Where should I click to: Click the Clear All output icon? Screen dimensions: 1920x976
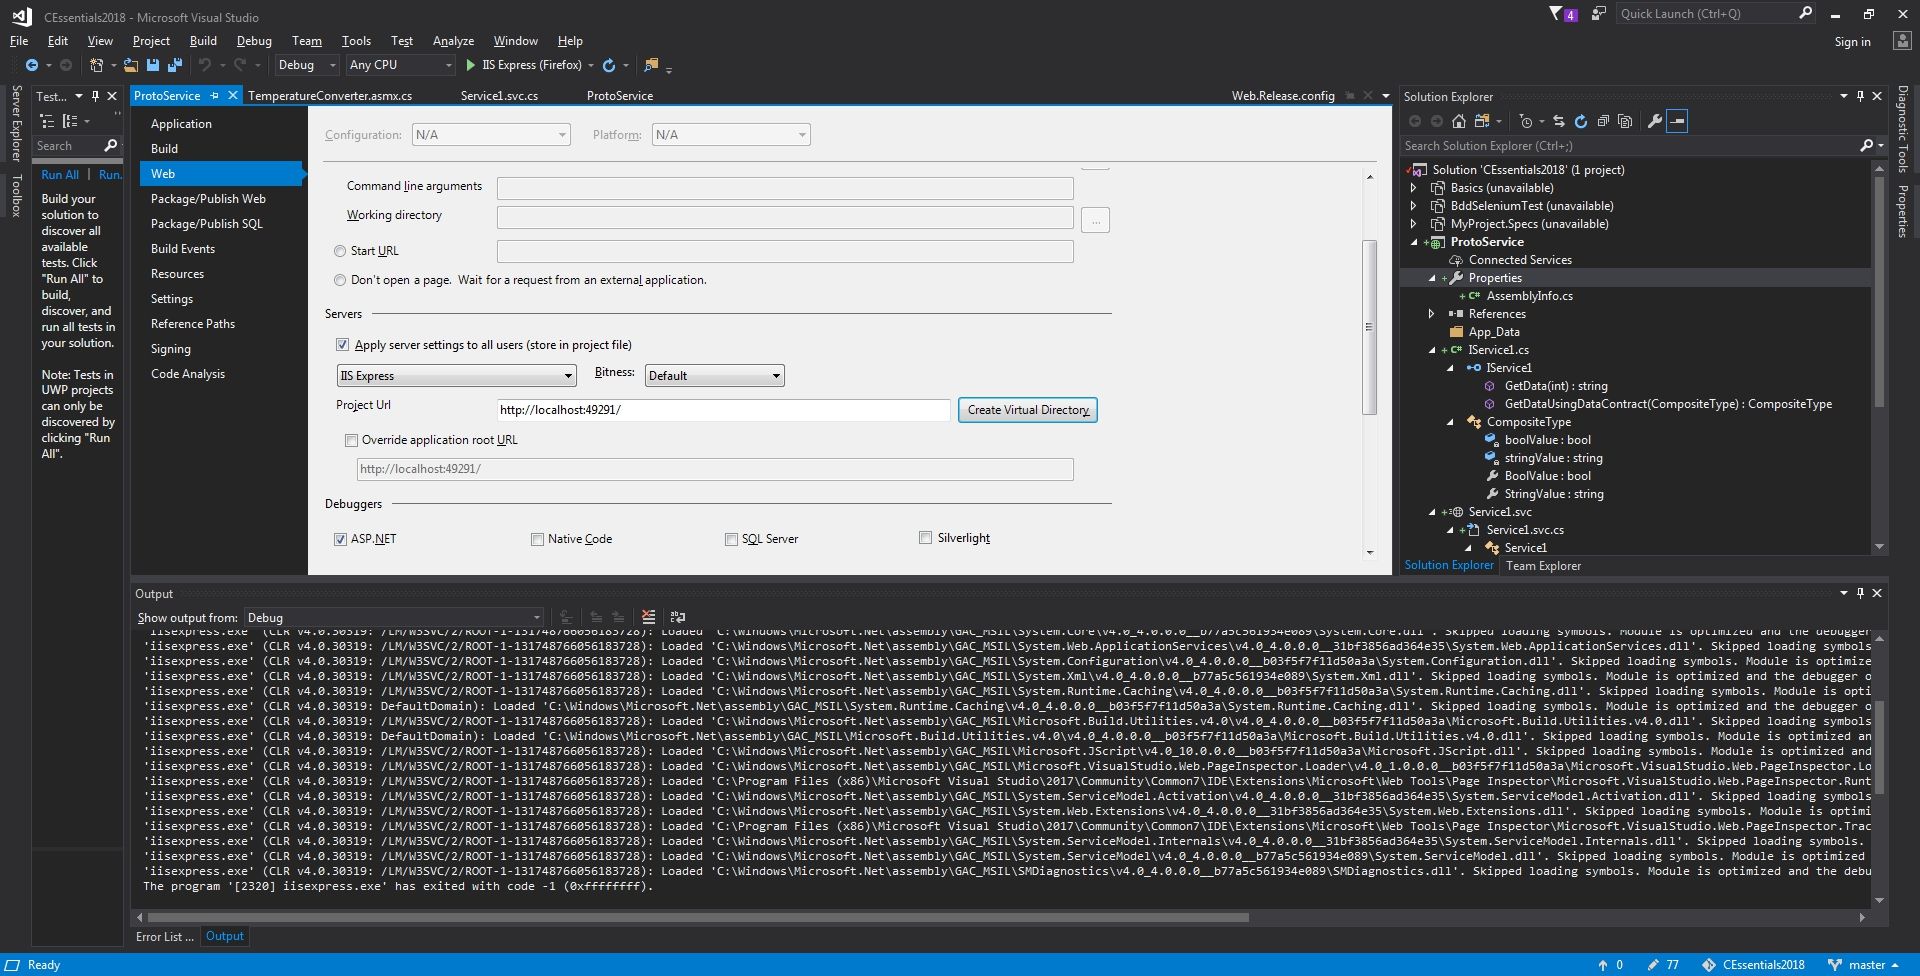point(648,617)
